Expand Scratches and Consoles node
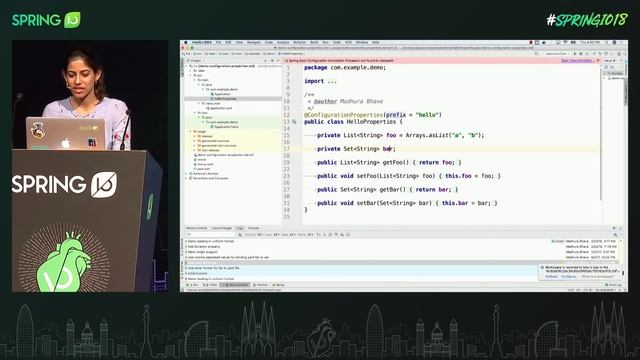640x360 pixels. (186, 178)
